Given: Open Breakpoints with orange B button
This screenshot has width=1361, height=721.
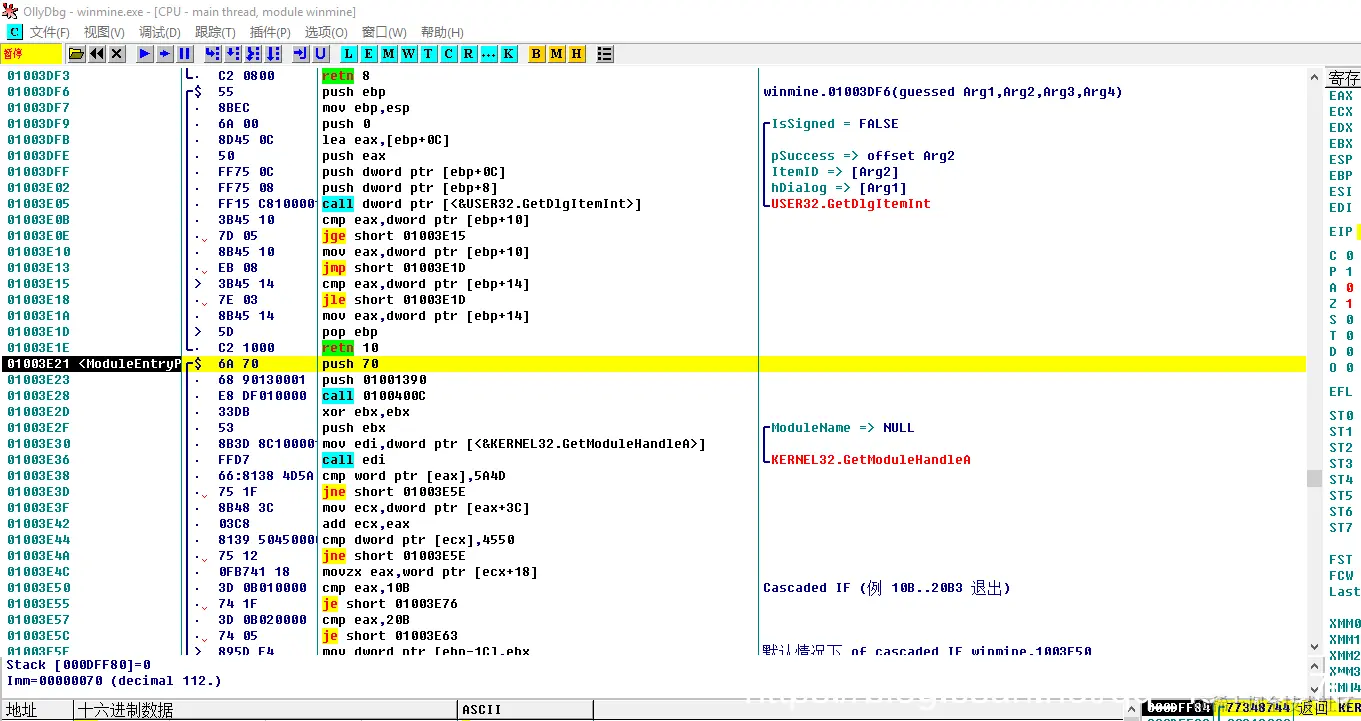Looking at the screenshot, I should point(537,54).
